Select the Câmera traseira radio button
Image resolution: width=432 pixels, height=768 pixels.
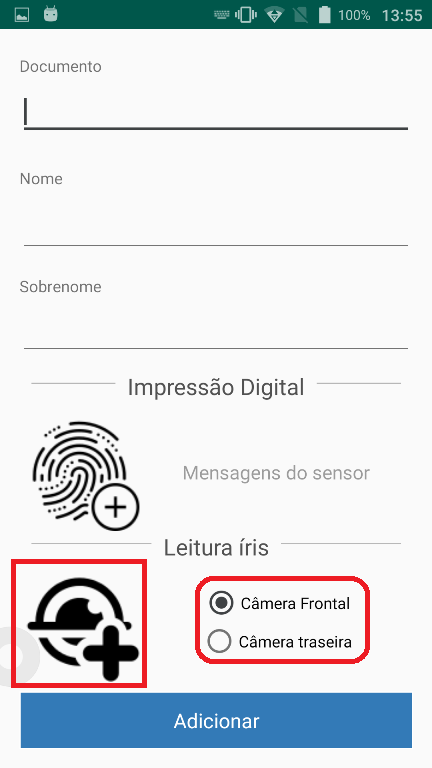coord(219,641)
